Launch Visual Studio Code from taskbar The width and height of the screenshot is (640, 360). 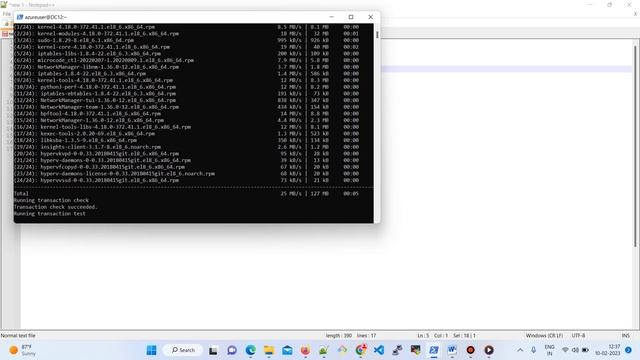379,350
